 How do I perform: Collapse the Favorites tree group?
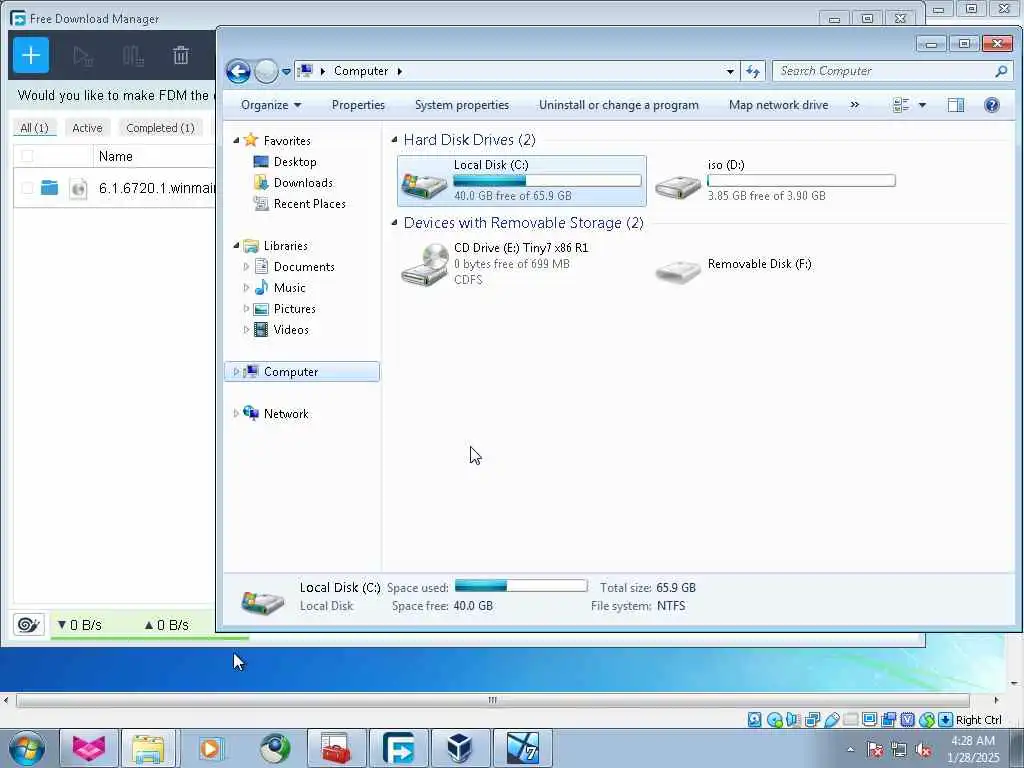click(x=236, y=140)
